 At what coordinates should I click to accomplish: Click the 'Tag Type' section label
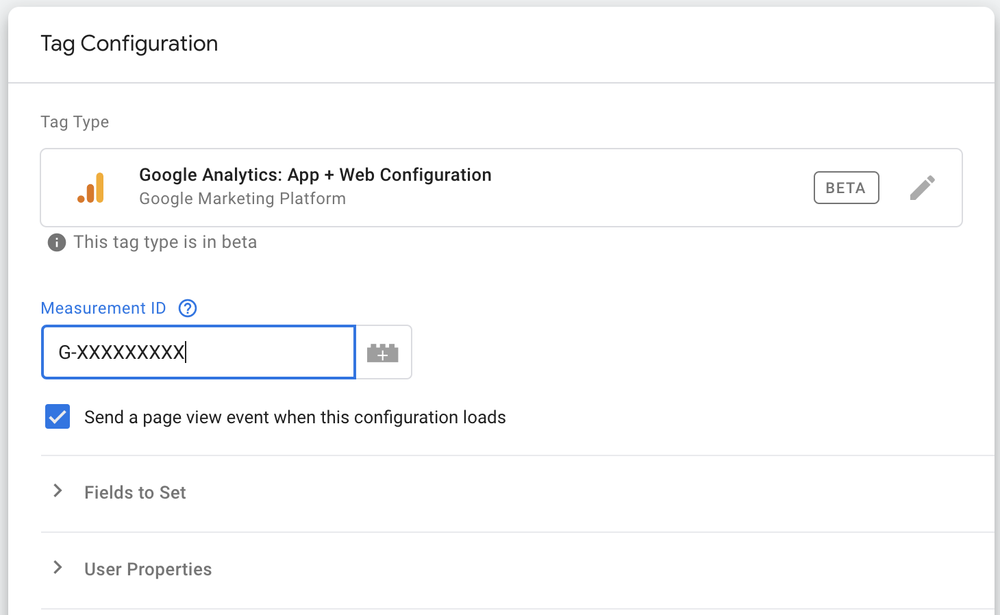click(75, 122)
